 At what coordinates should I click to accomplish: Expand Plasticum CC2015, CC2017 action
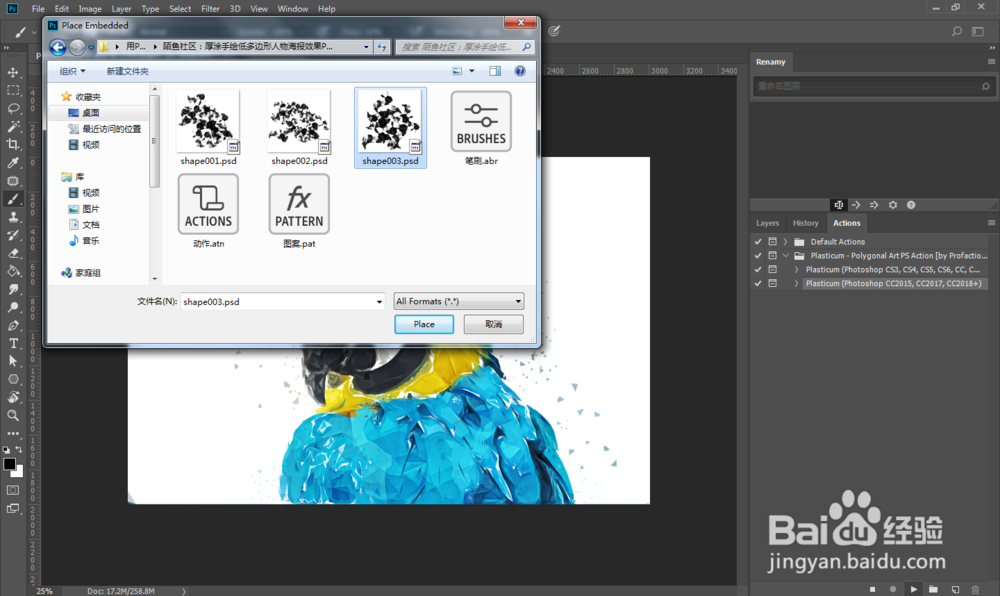click(x=797, y=284)
